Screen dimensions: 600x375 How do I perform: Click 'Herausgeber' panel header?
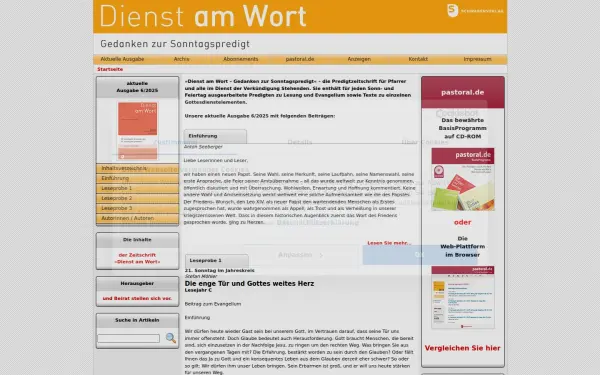(x=137, y=284)
